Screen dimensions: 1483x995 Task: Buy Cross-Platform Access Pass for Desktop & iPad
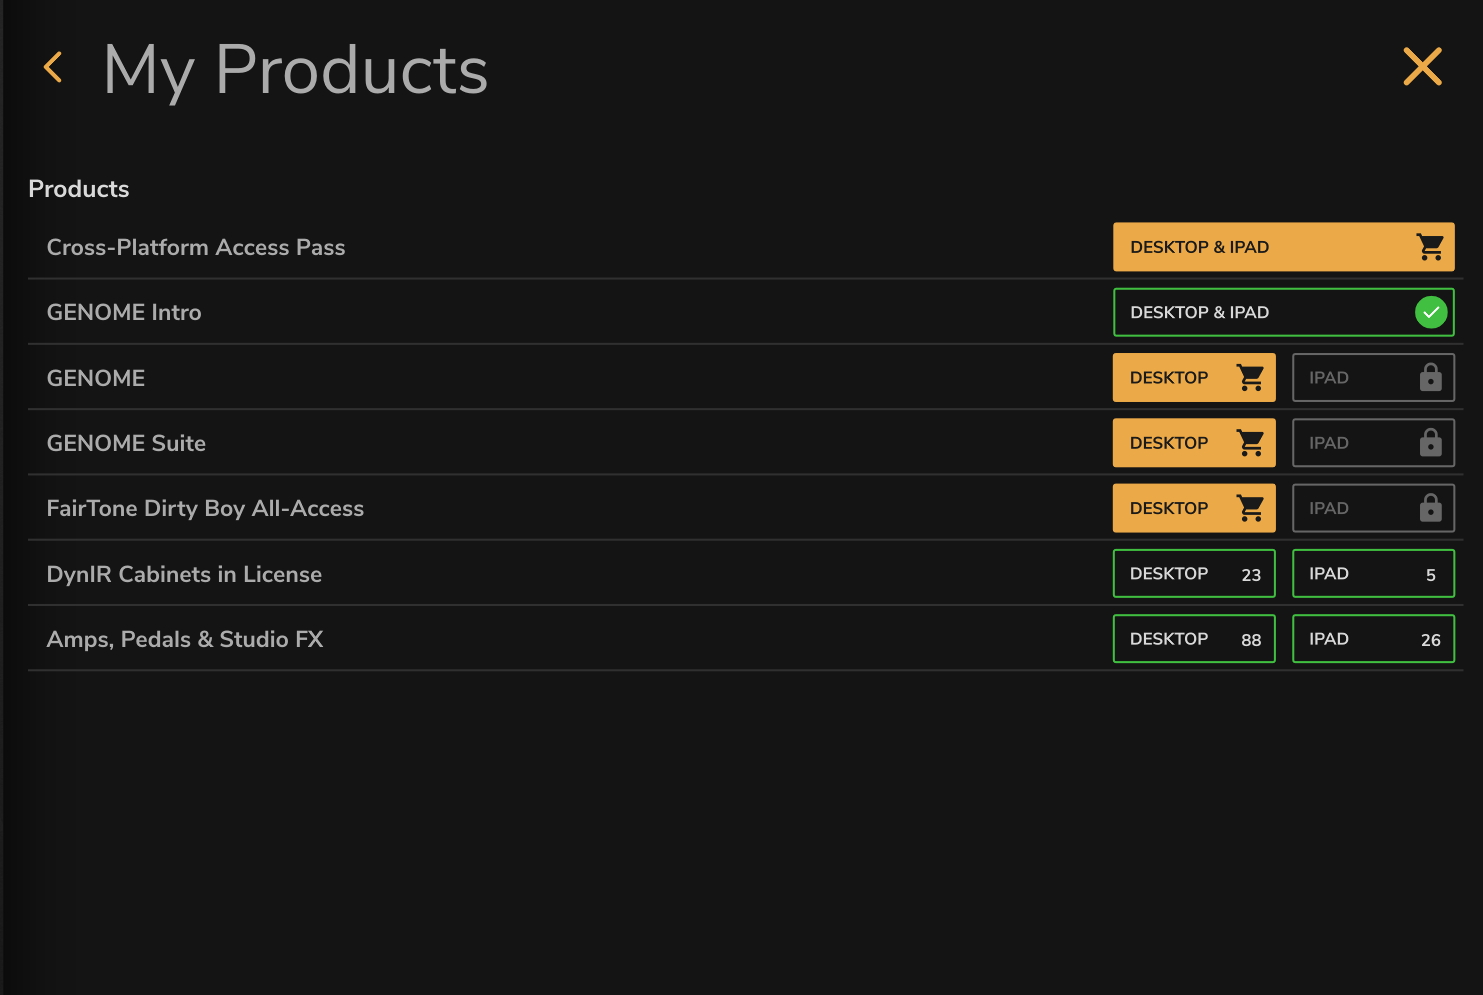[1283, 247]
